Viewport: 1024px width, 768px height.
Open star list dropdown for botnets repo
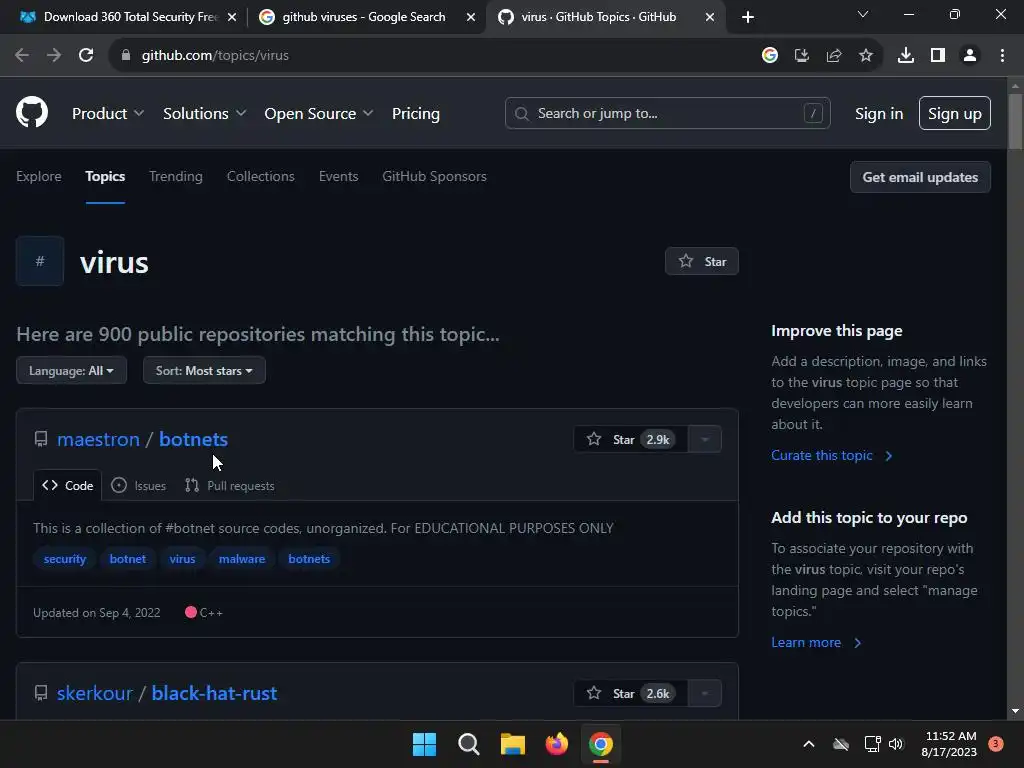[x=705, y=440]
